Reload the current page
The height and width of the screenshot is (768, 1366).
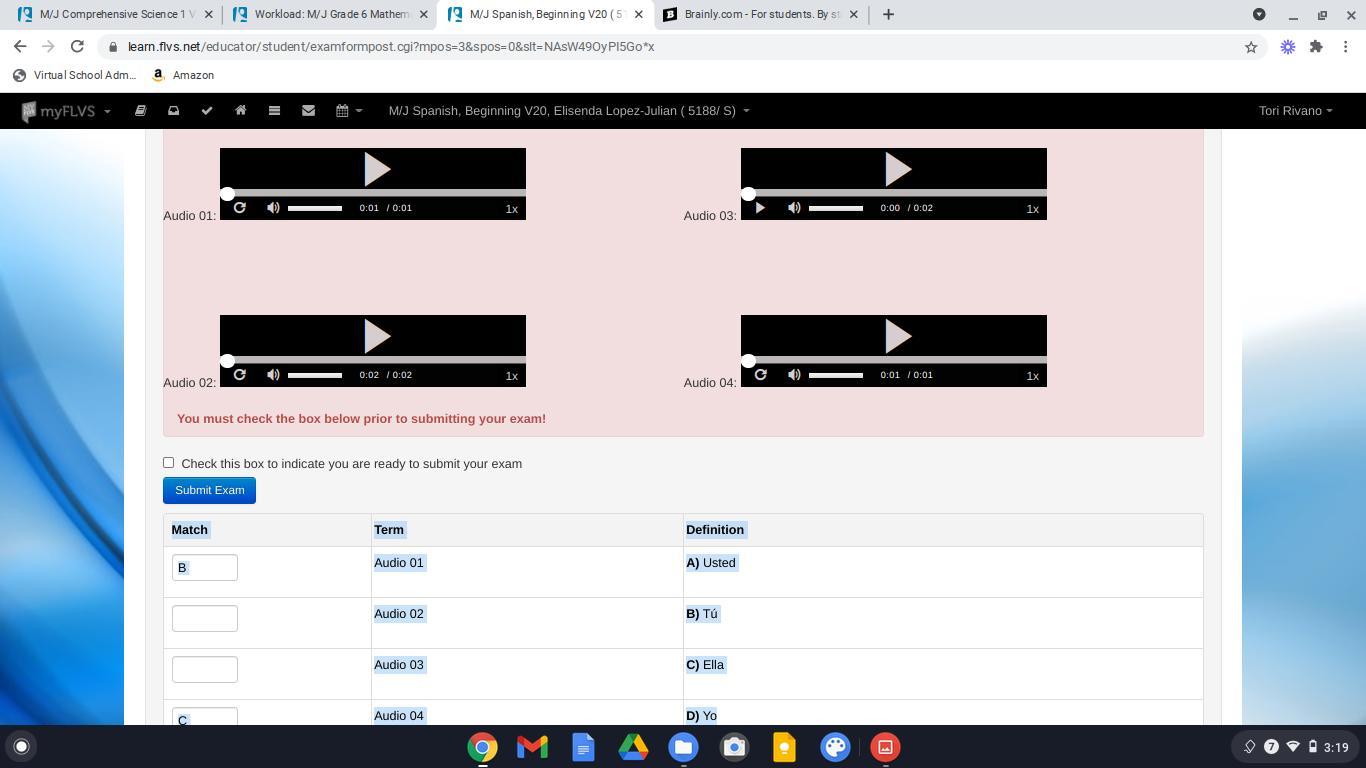[x=77, y=47]
